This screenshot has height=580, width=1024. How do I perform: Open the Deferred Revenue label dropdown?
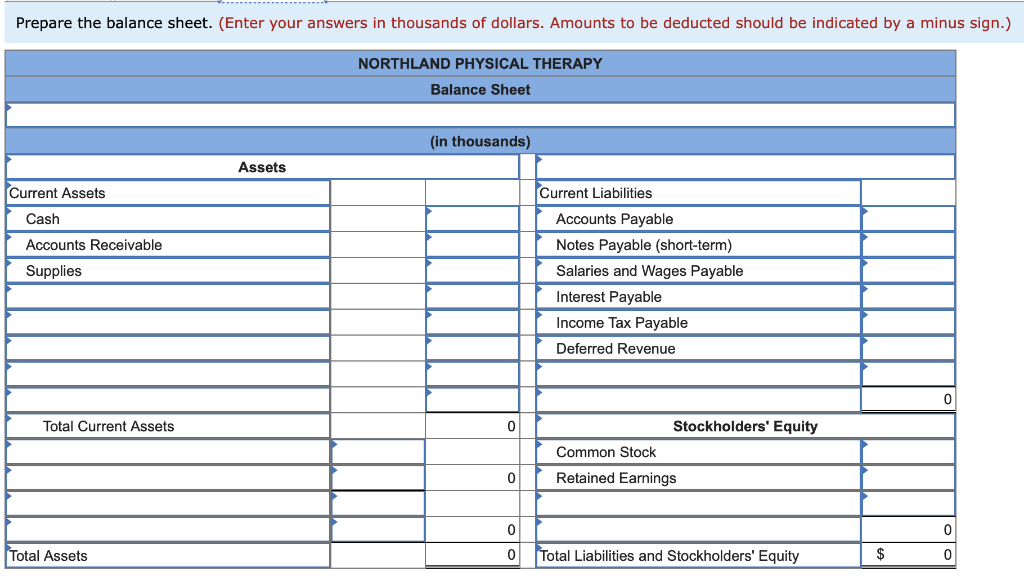pos(698,348)
